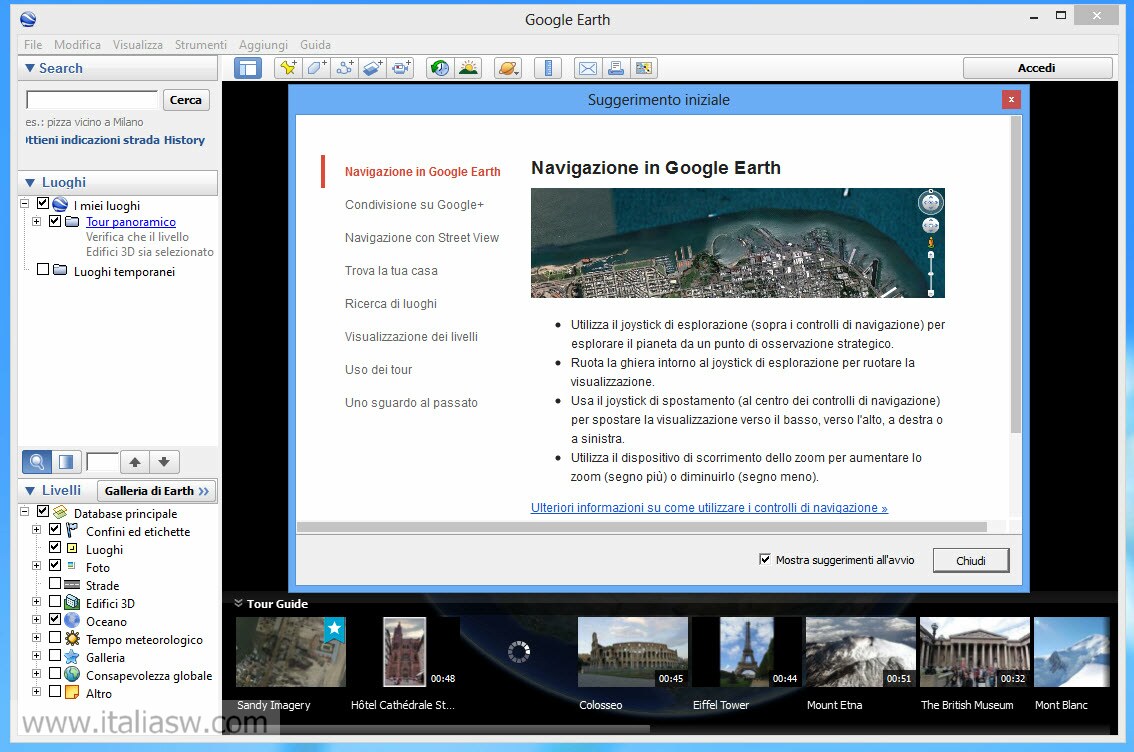Open the Strumenti menu
The image size is (1134, 752).
pos(200,45)
